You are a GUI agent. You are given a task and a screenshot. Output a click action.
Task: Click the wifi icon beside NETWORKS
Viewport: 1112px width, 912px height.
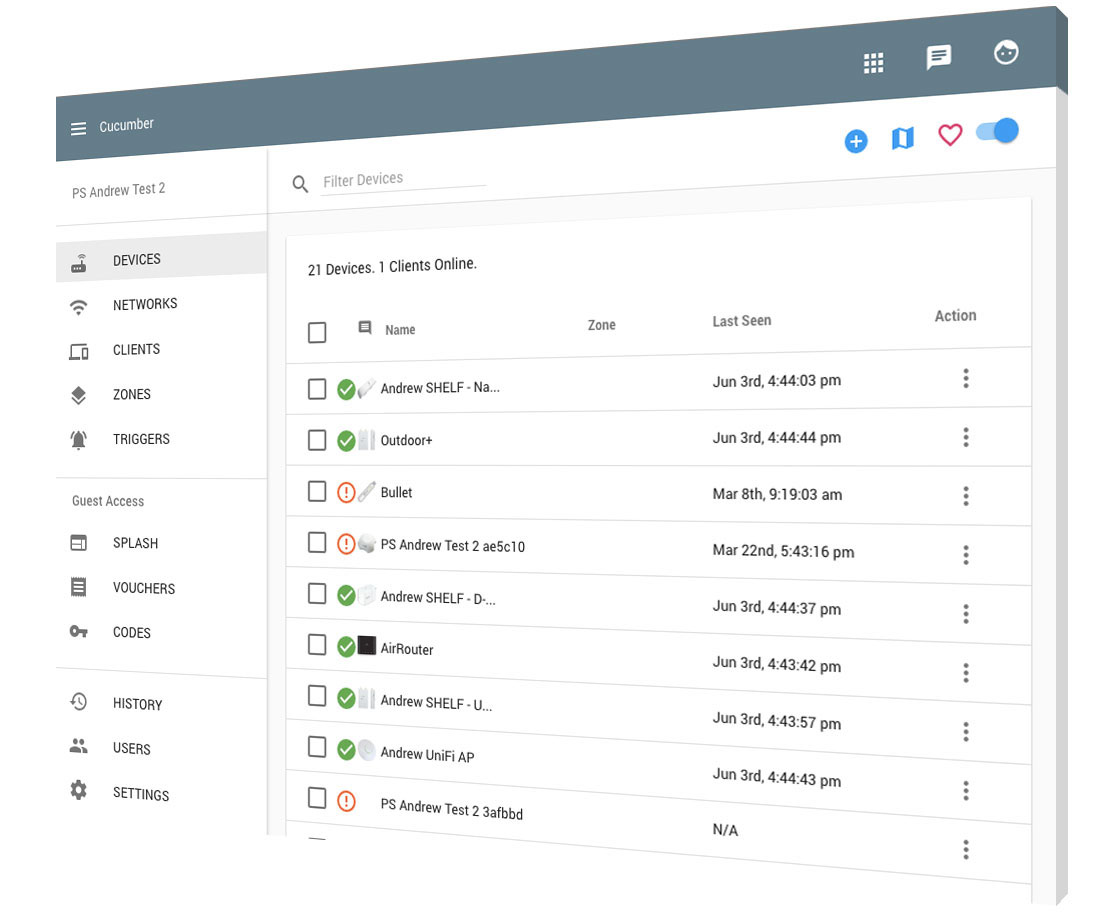coord(79,307)
